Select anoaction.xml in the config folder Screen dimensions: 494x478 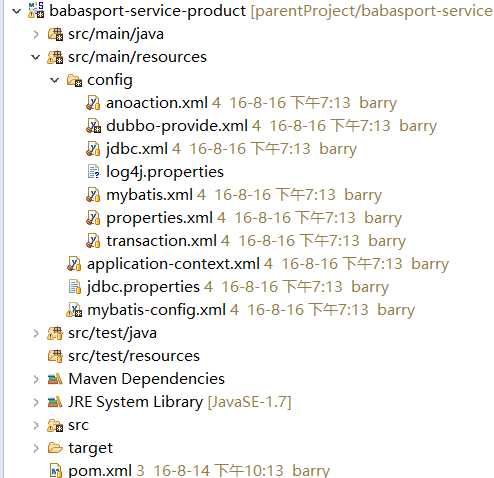(157, 103)
